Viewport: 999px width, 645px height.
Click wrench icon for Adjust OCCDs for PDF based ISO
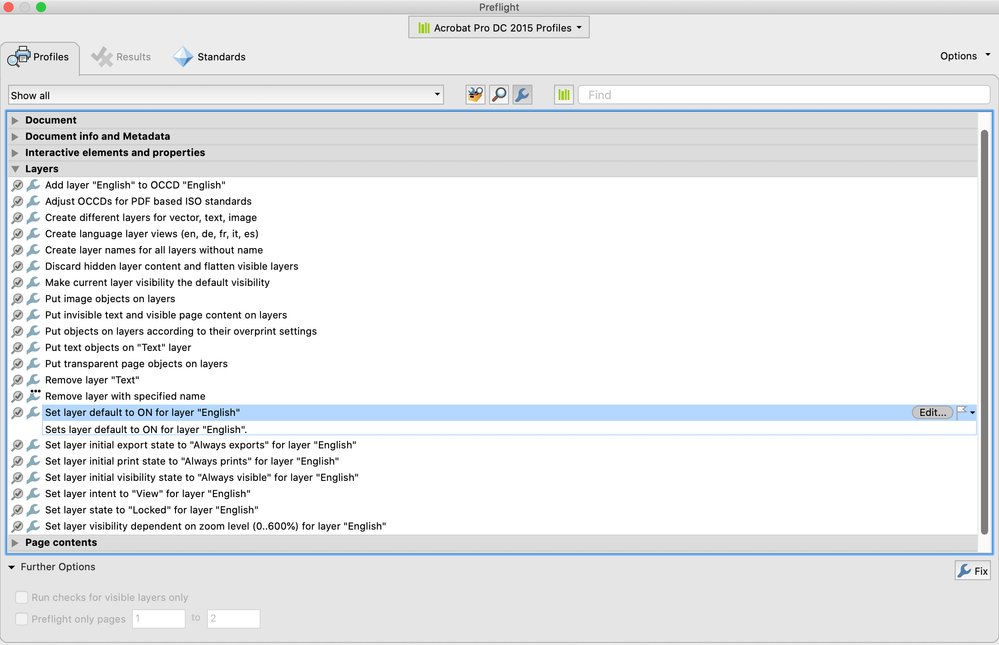pyautogui.click(x=33, y=201)
